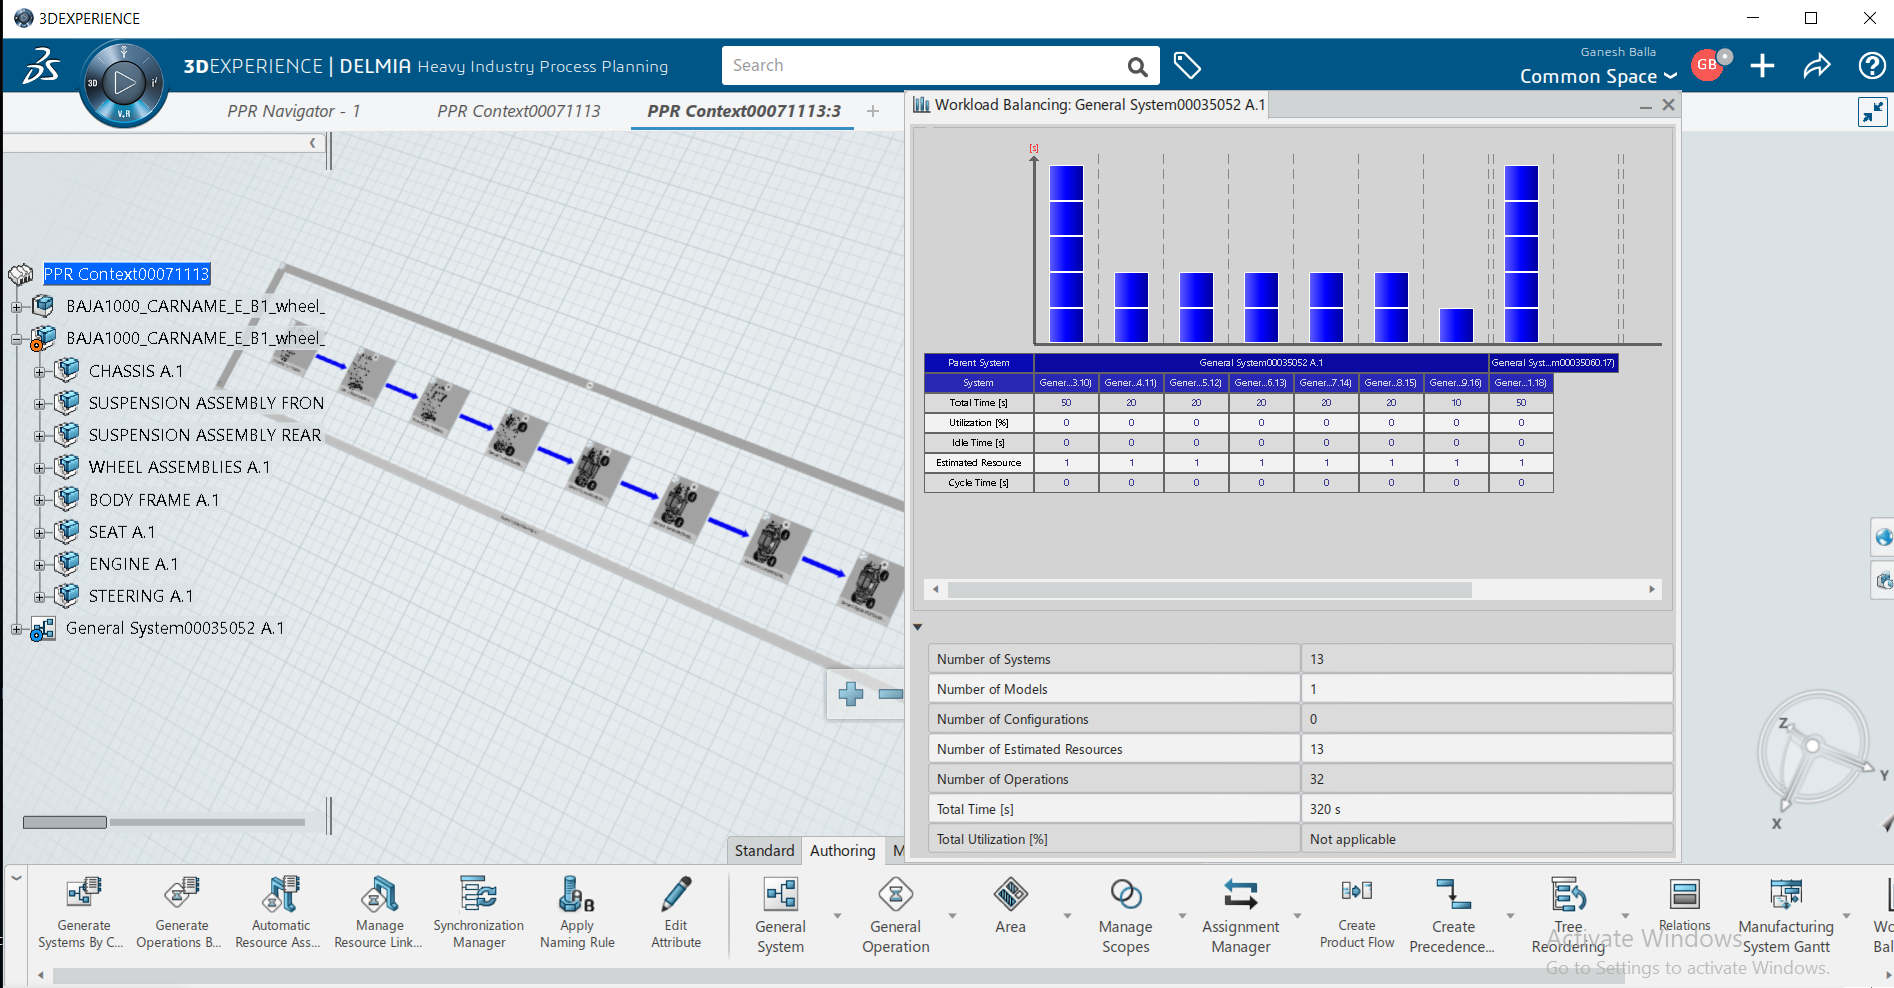Click Generate Systems By C... tool
Image resolution: width=1894 pixels, height=988 pixels.
[x=83, y=912]
